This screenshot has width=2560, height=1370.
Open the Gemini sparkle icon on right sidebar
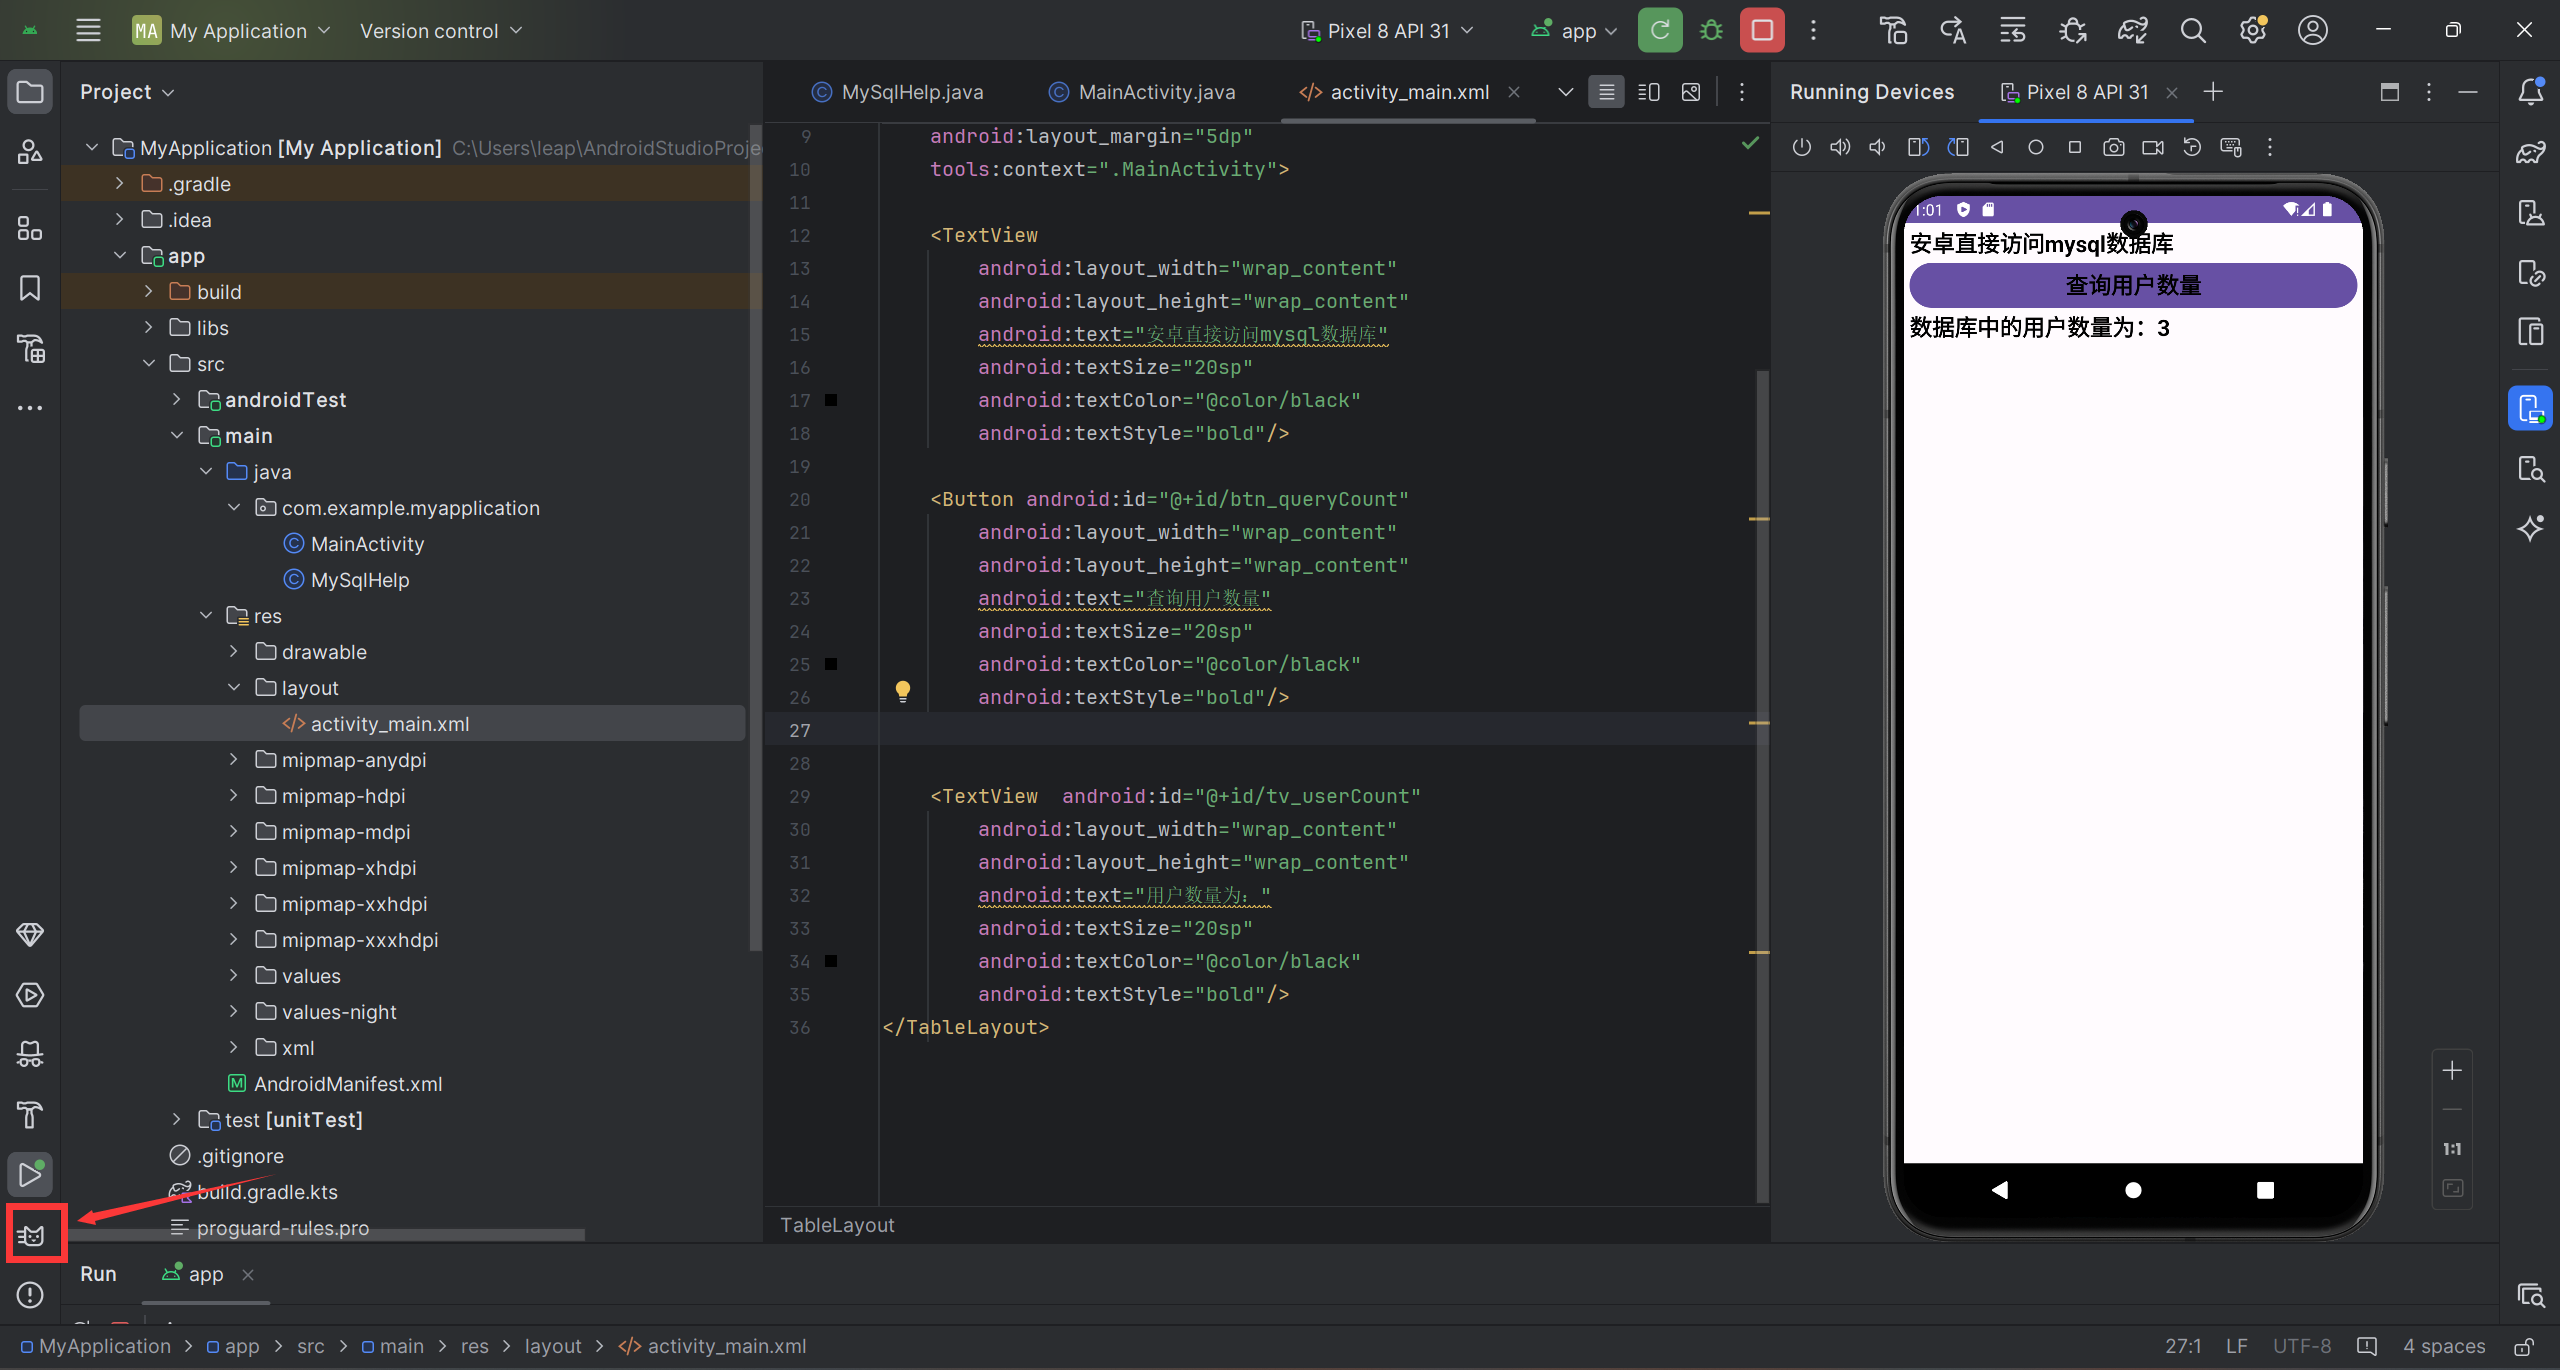coord(2531,528)
